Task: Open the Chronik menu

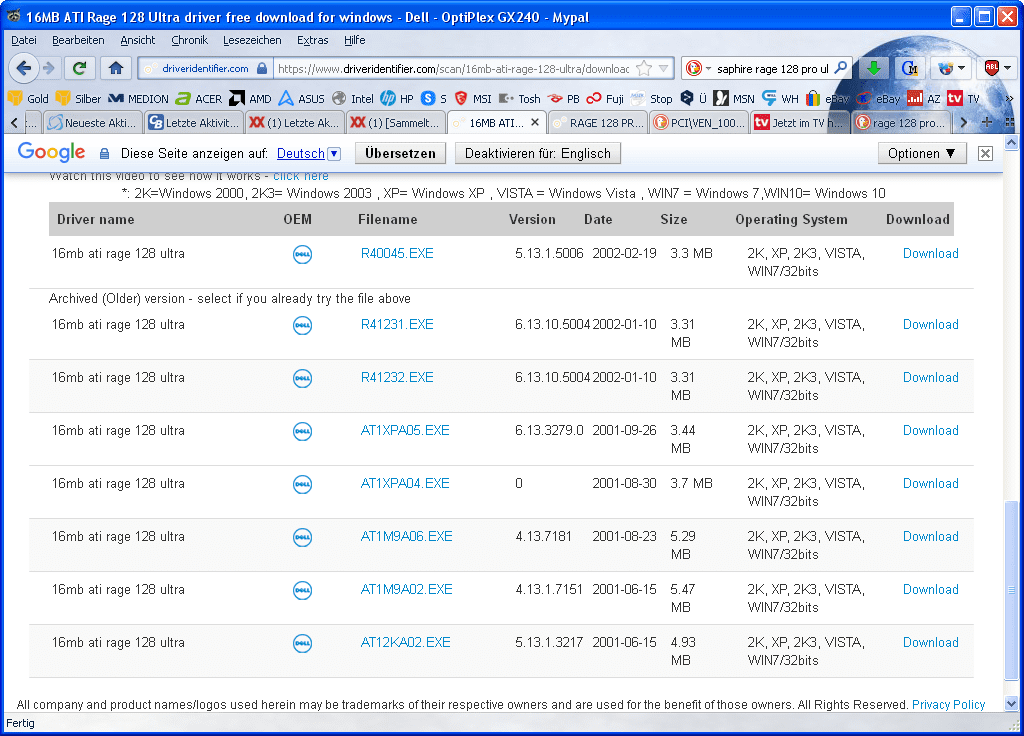Action: pyautogui.click(x=189, y=40)
